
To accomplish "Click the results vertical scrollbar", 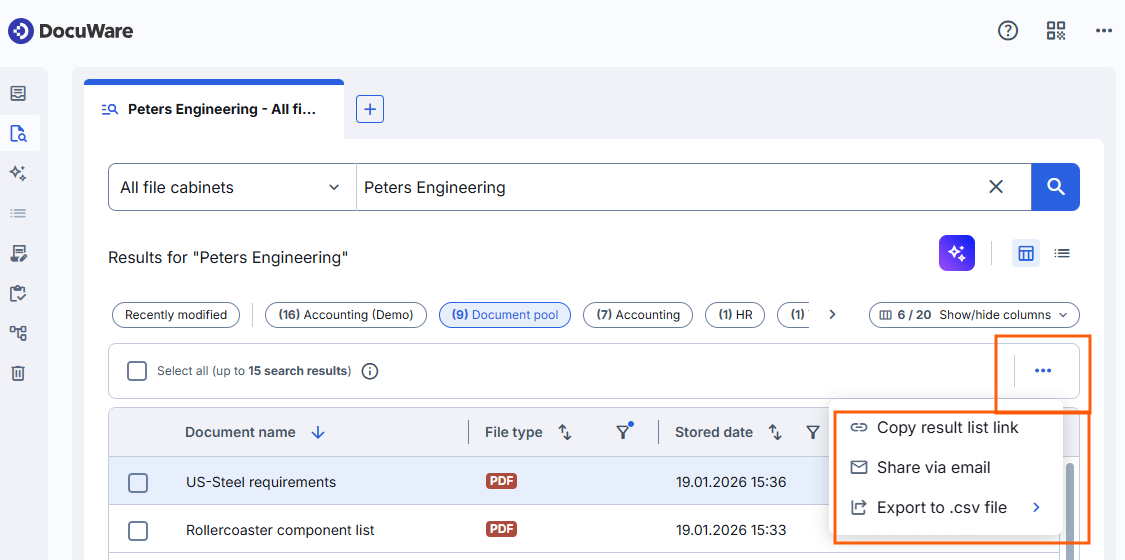I will (1070, 511).
